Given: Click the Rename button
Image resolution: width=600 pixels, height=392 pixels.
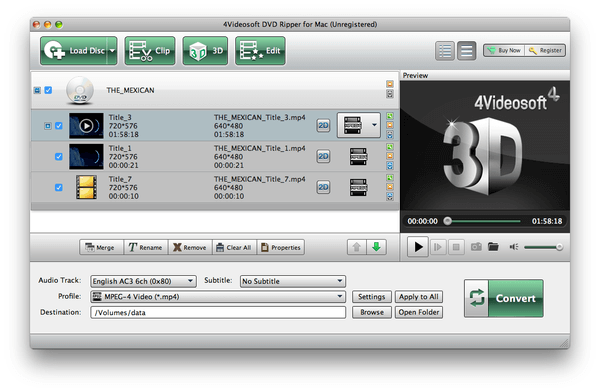Looking at the screenshot, I should 146,247.
